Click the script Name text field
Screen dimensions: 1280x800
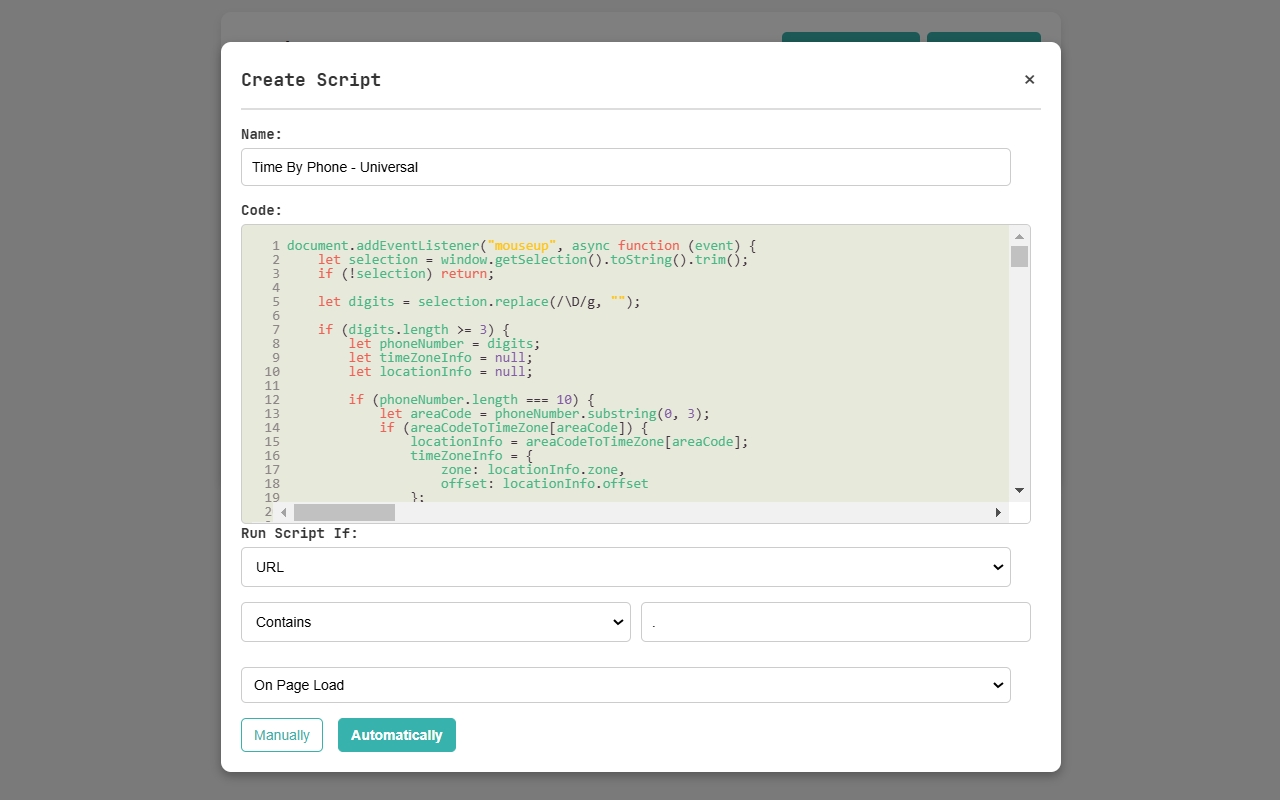coord(625,166)
